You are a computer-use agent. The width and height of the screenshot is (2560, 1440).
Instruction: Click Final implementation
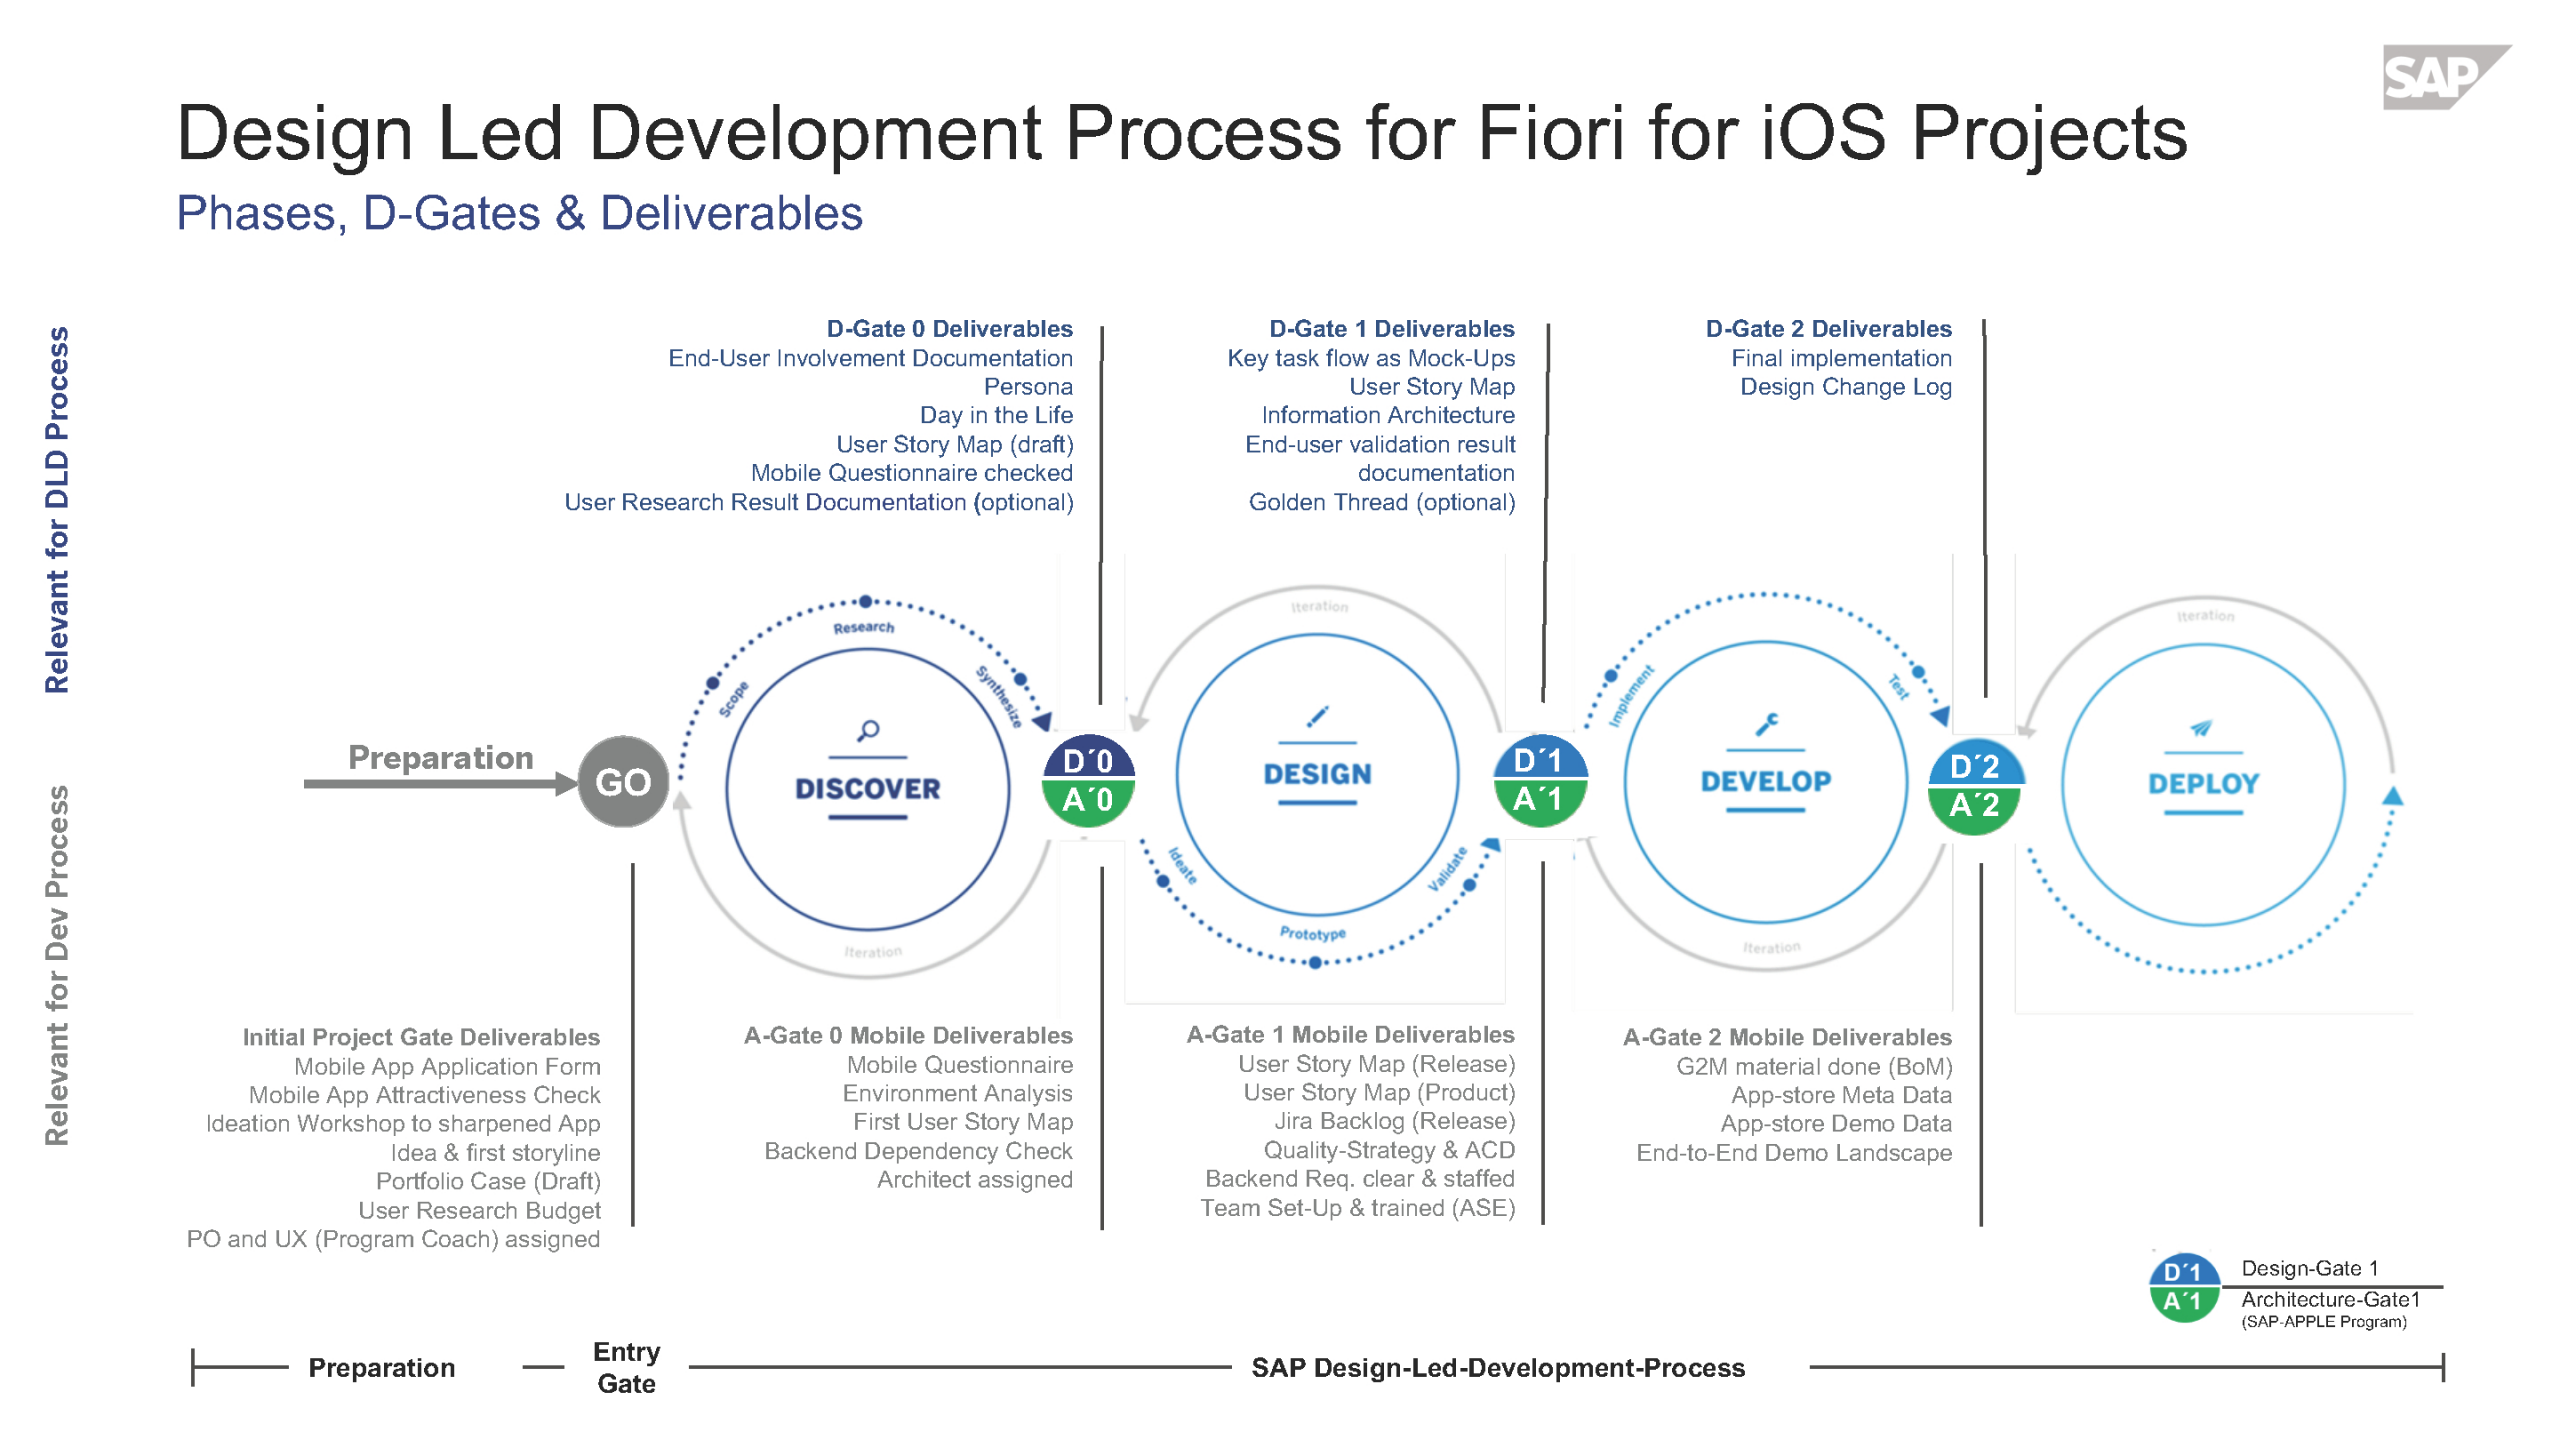pyautogui.click(x=1842, y=358)
